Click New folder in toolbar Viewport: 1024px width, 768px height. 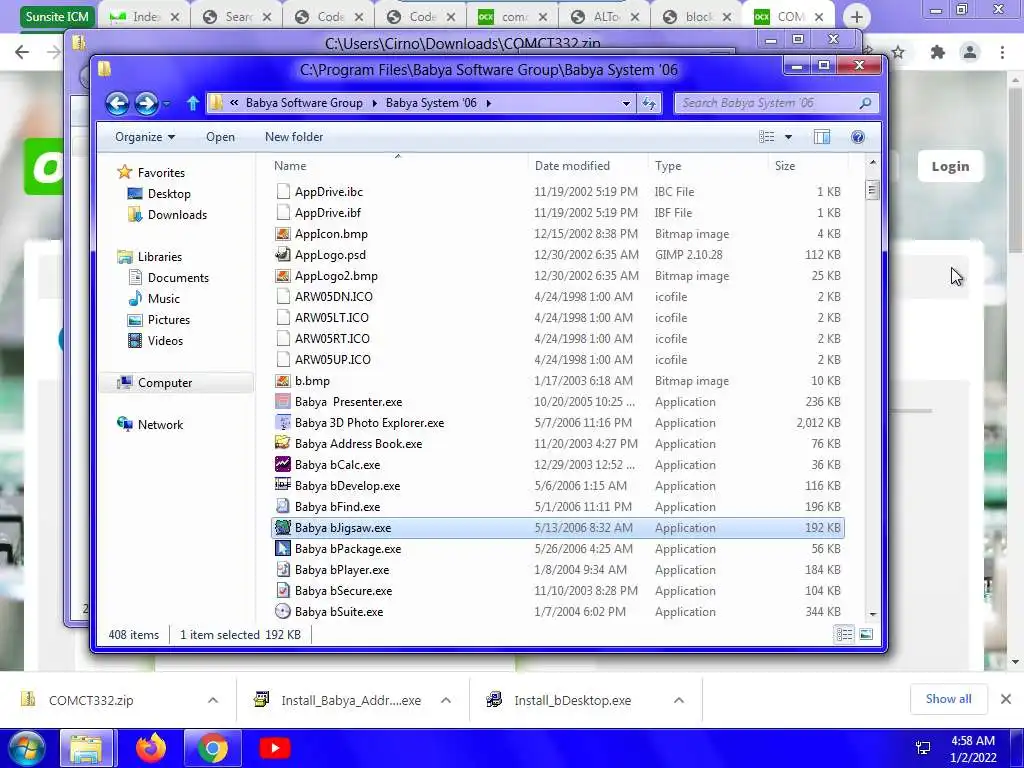[294, 136]
